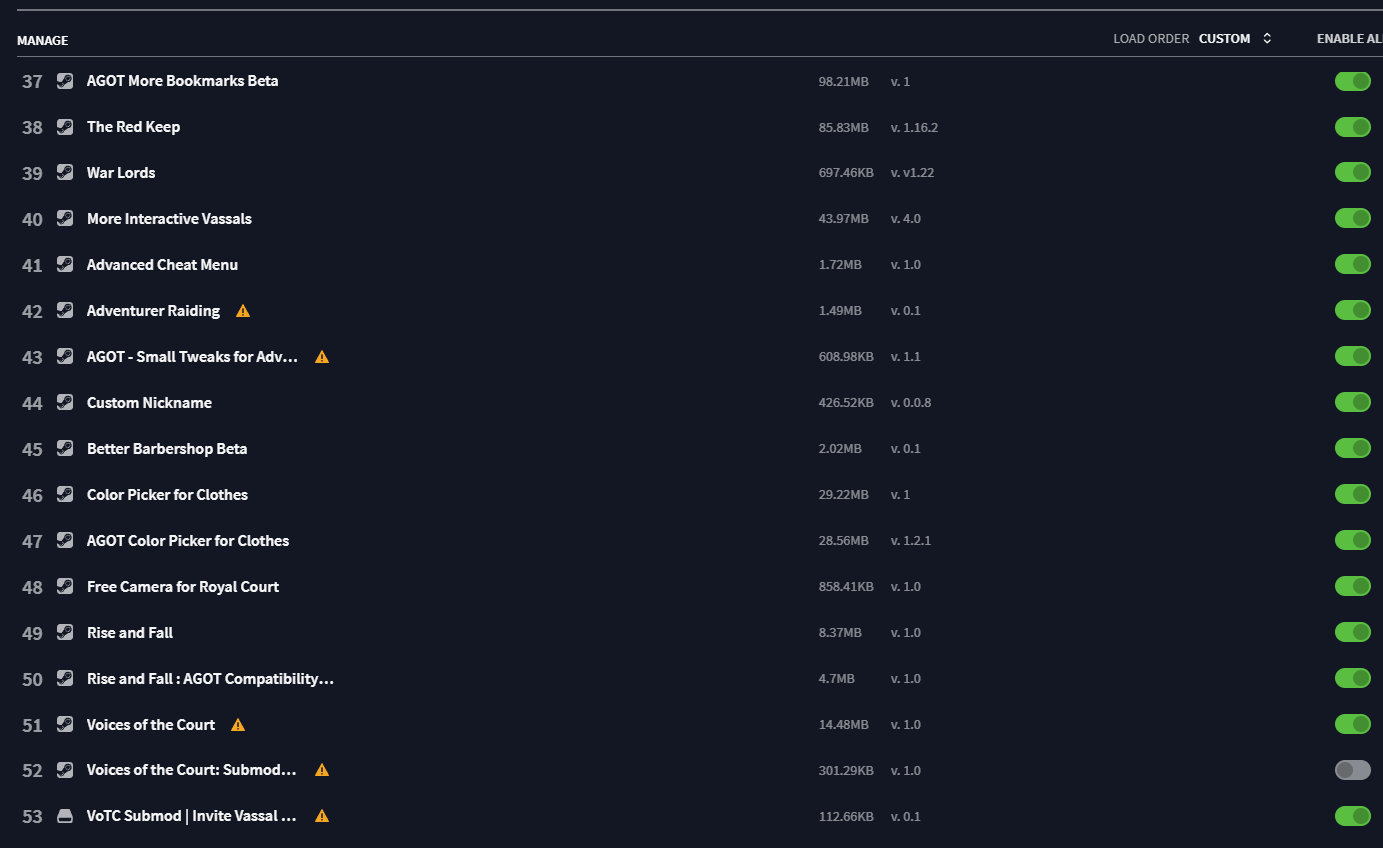The height and width of the screenshot is (848, 1383).
Task: Open the Manage menu label
Action: [43, 41]
